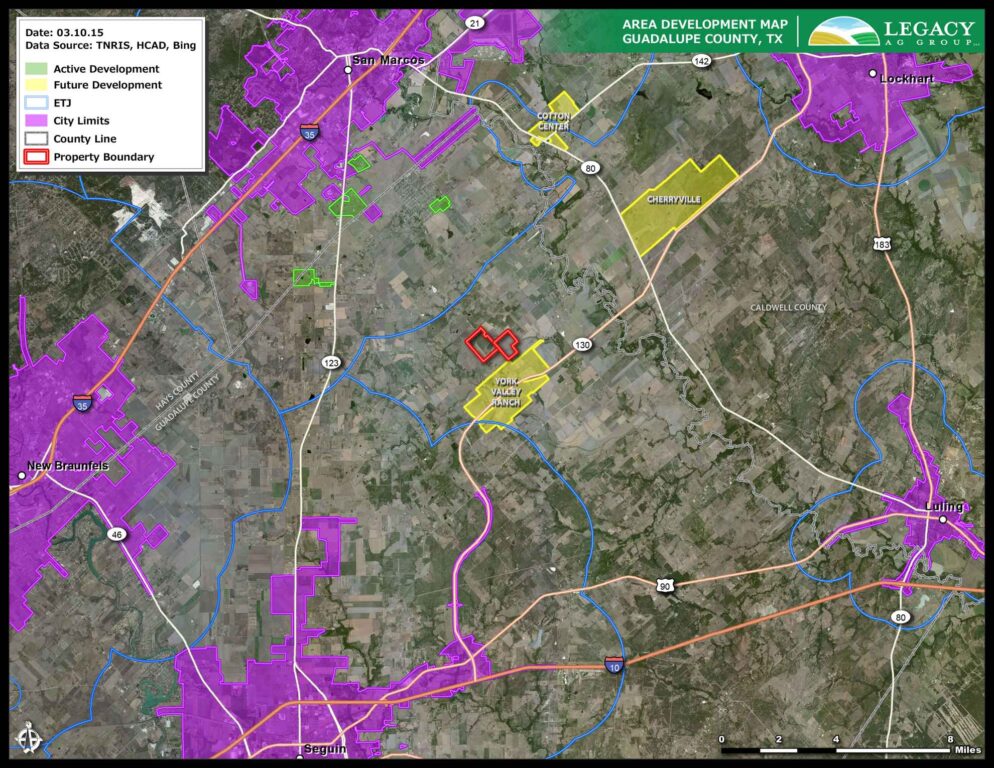994x768 pixels.
Task: Click the "Data Source: TNRIS, HCAD, Bing" text
Action: (x=111, y=46)
